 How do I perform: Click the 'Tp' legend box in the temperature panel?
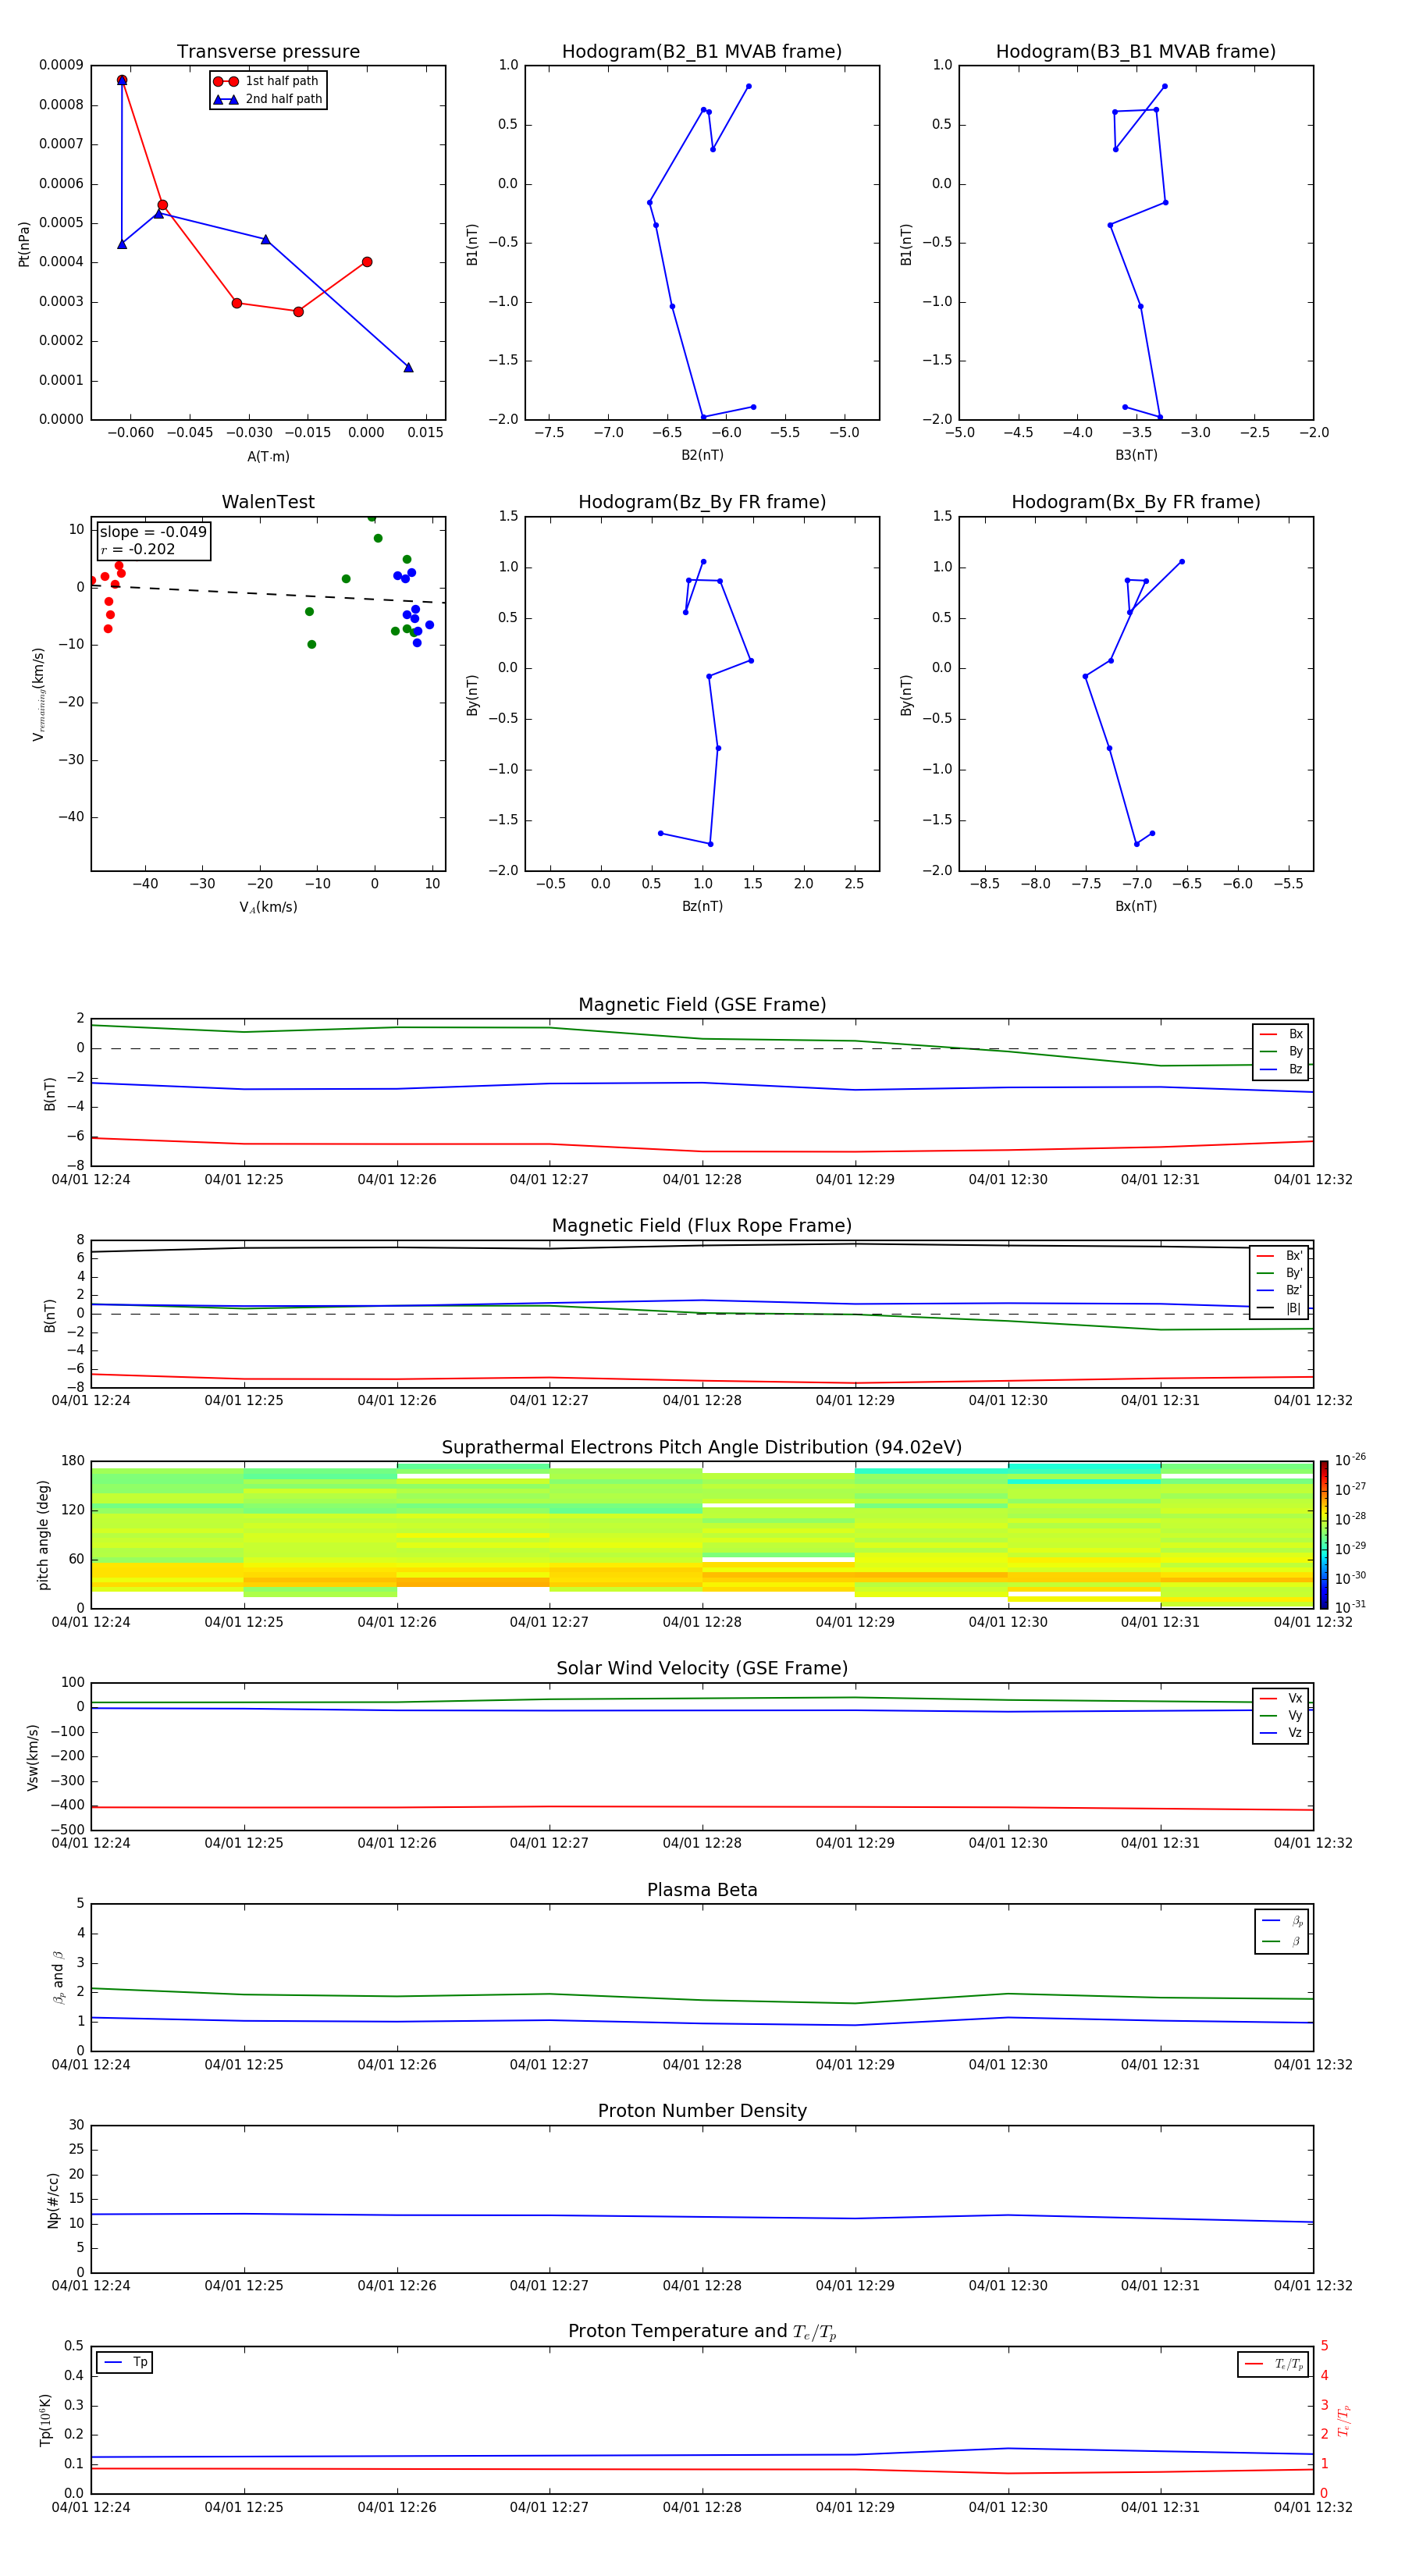click(x=124, y=2362)
